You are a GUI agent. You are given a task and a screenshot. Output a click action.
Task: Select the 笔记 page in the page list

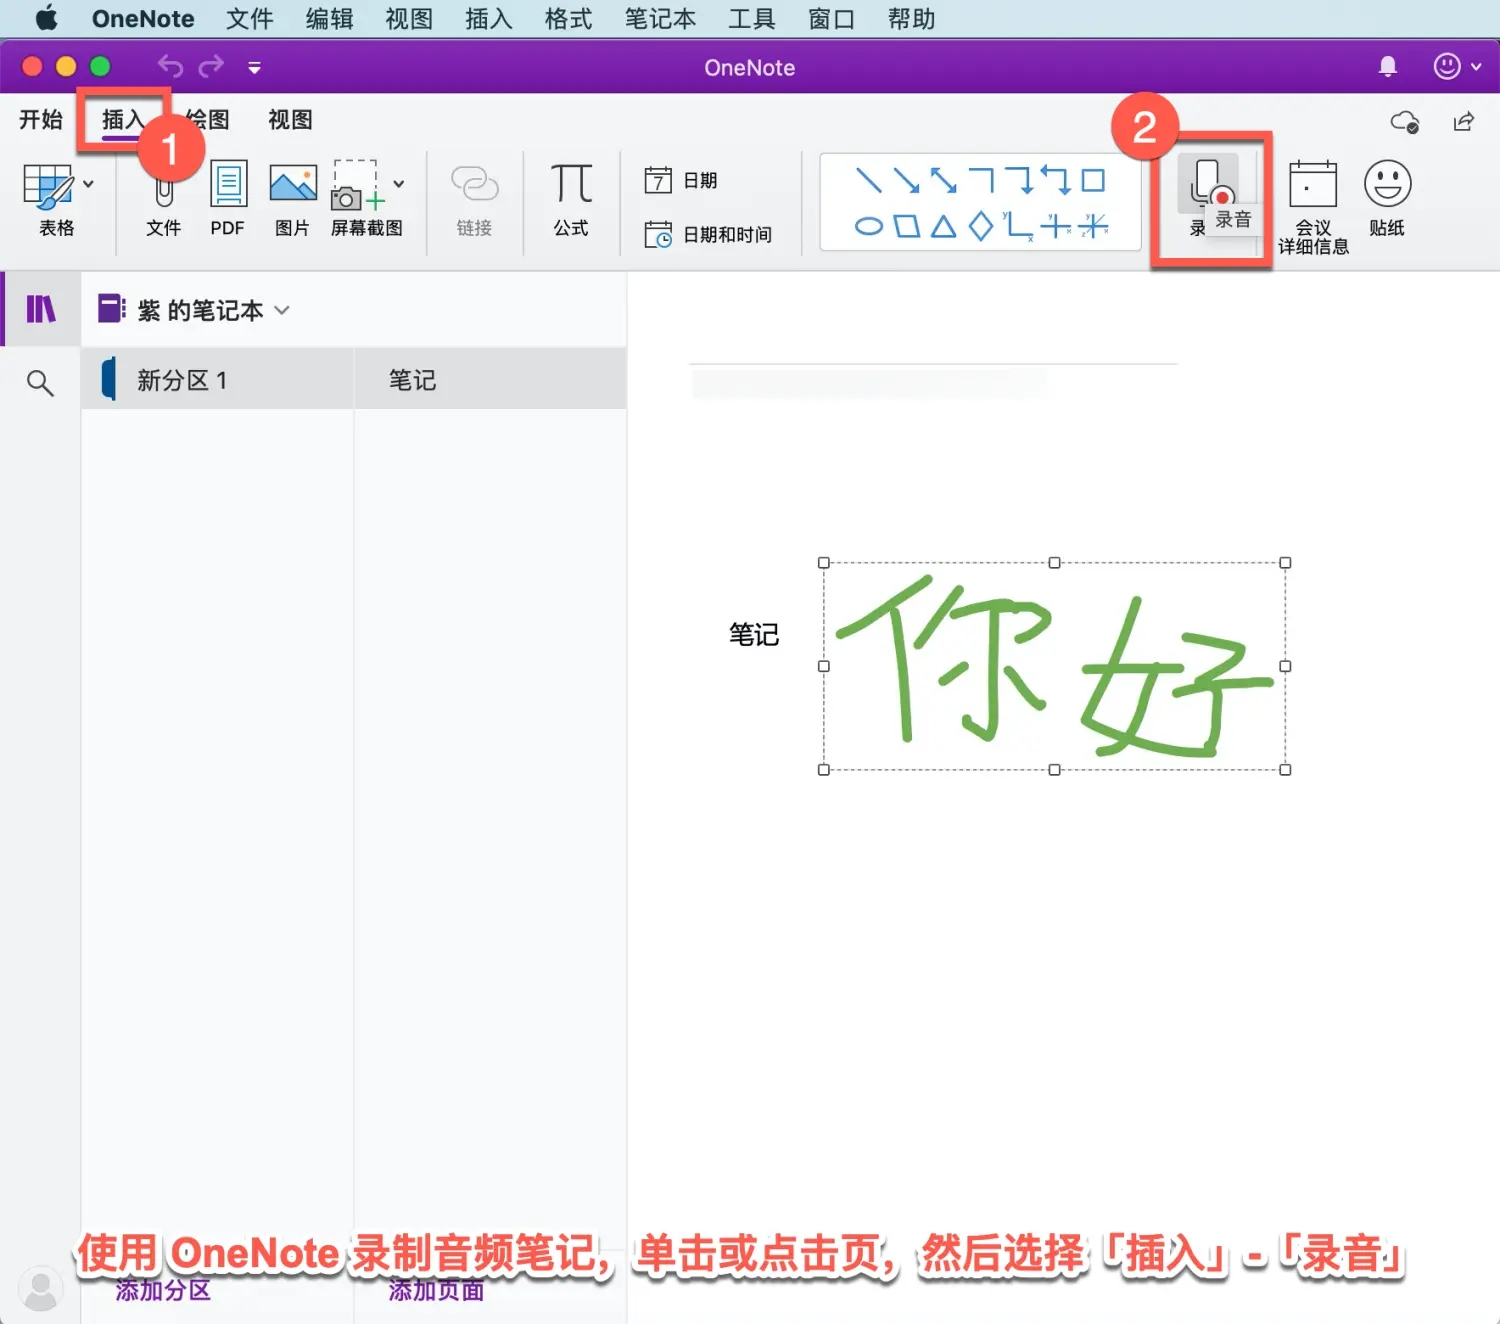pos(412,379)
